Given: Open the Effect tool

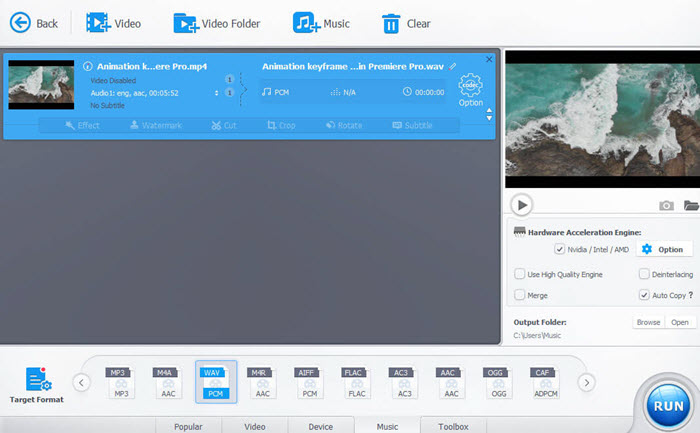Looking at the screenshot, I should 82,125.
